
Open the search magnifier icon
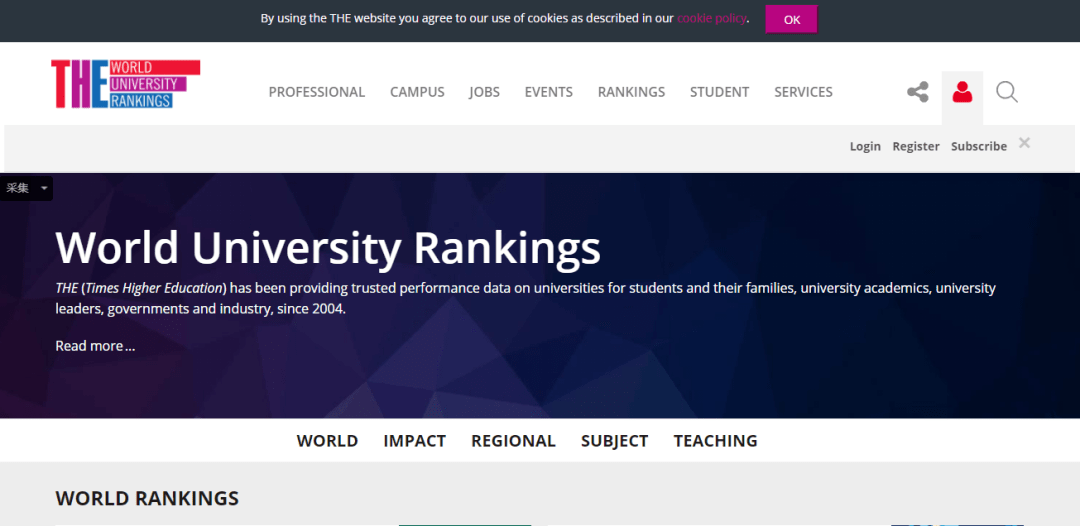tap(1007, 92)
